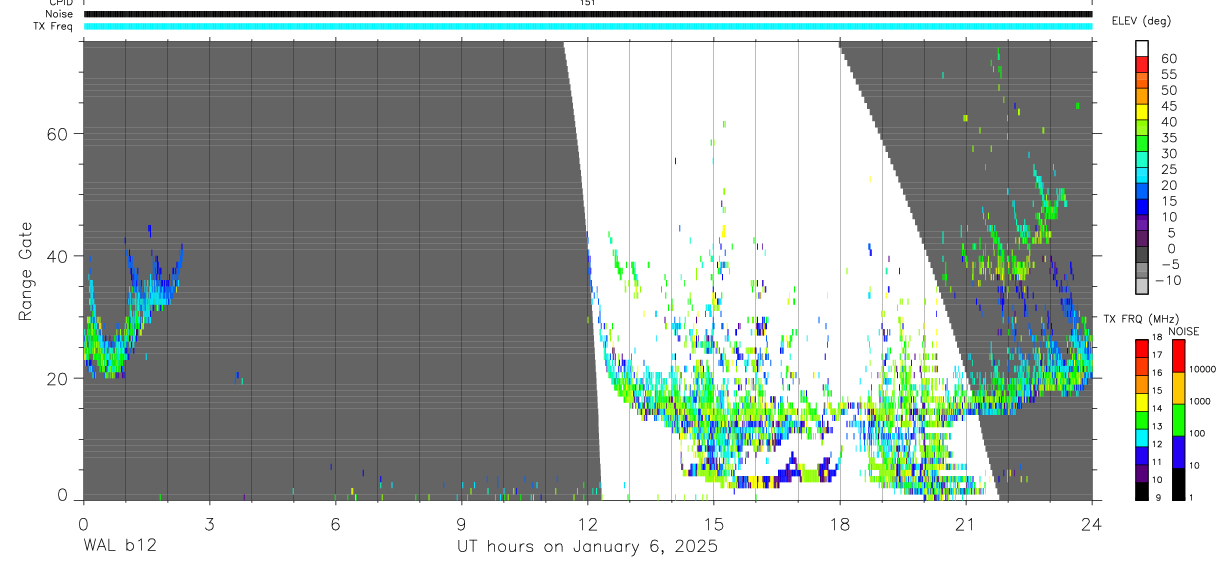
Task: Click the black bottom segment of TX FRQ legend
Action: [1142, 492]
